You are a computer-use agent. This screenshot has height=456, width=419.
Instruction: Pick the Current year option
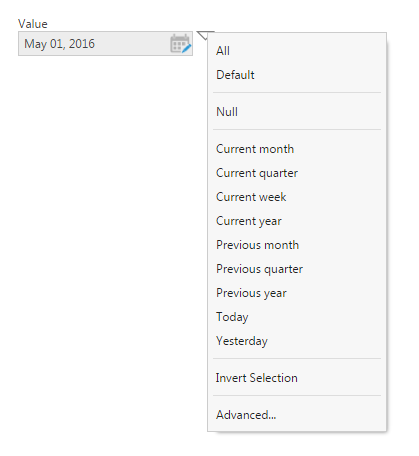(297, 221)
